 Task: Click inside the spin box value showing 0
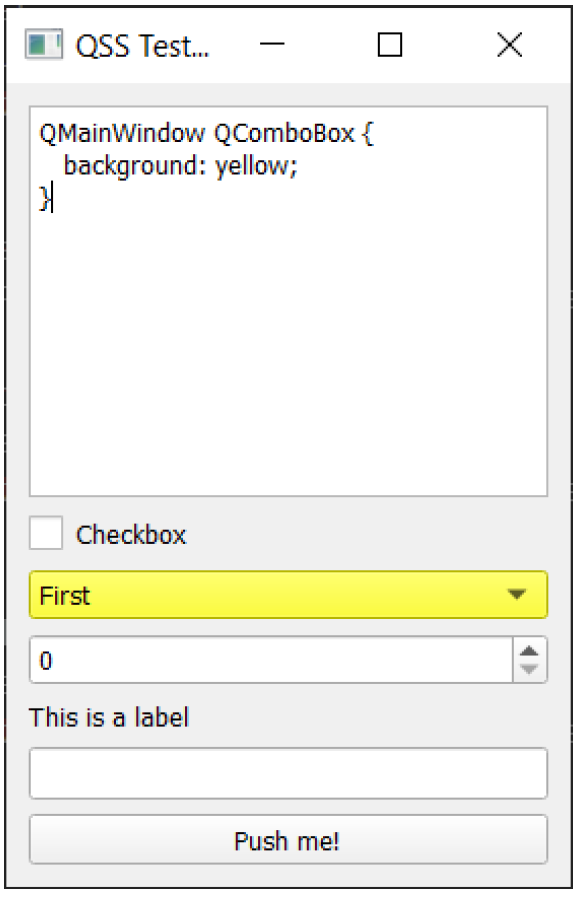coord(270,660)
